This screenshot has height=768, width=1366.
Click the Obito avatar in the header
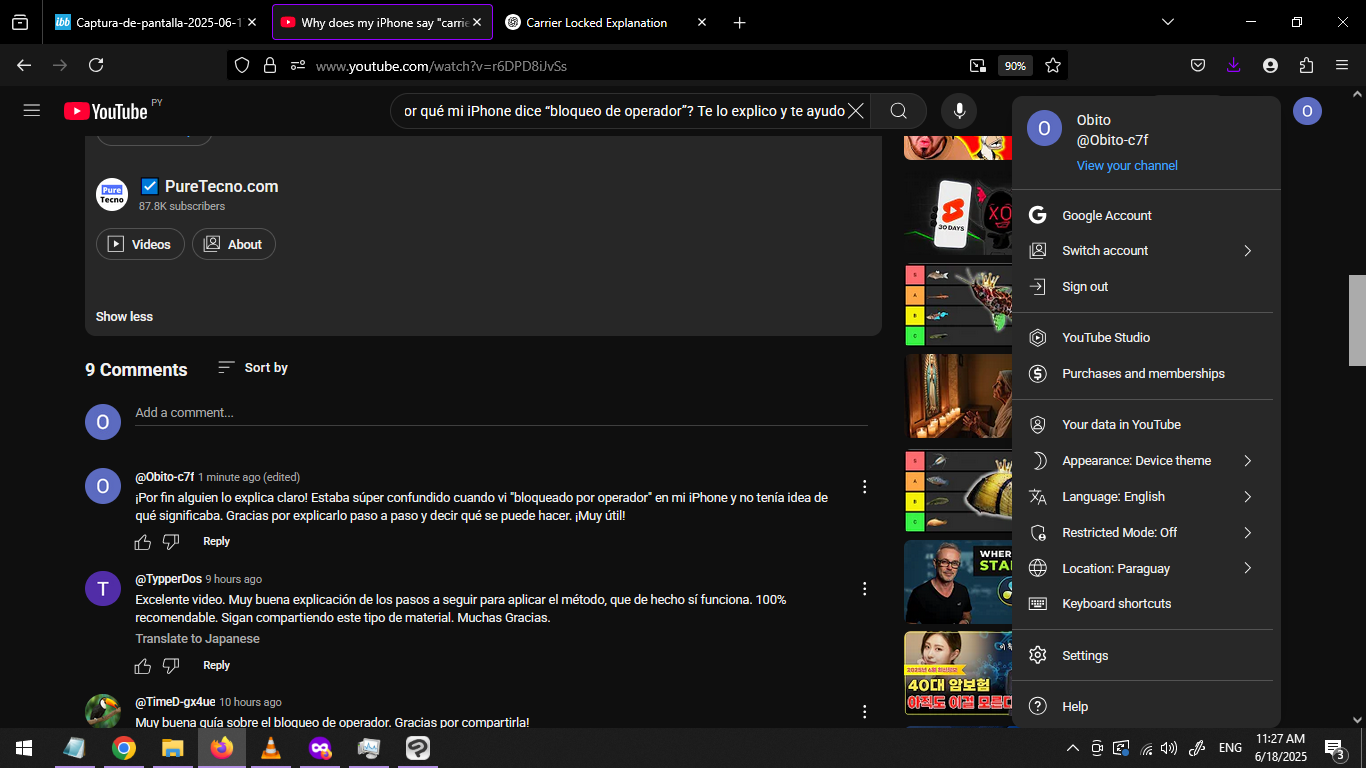(x=1307, y=111)
